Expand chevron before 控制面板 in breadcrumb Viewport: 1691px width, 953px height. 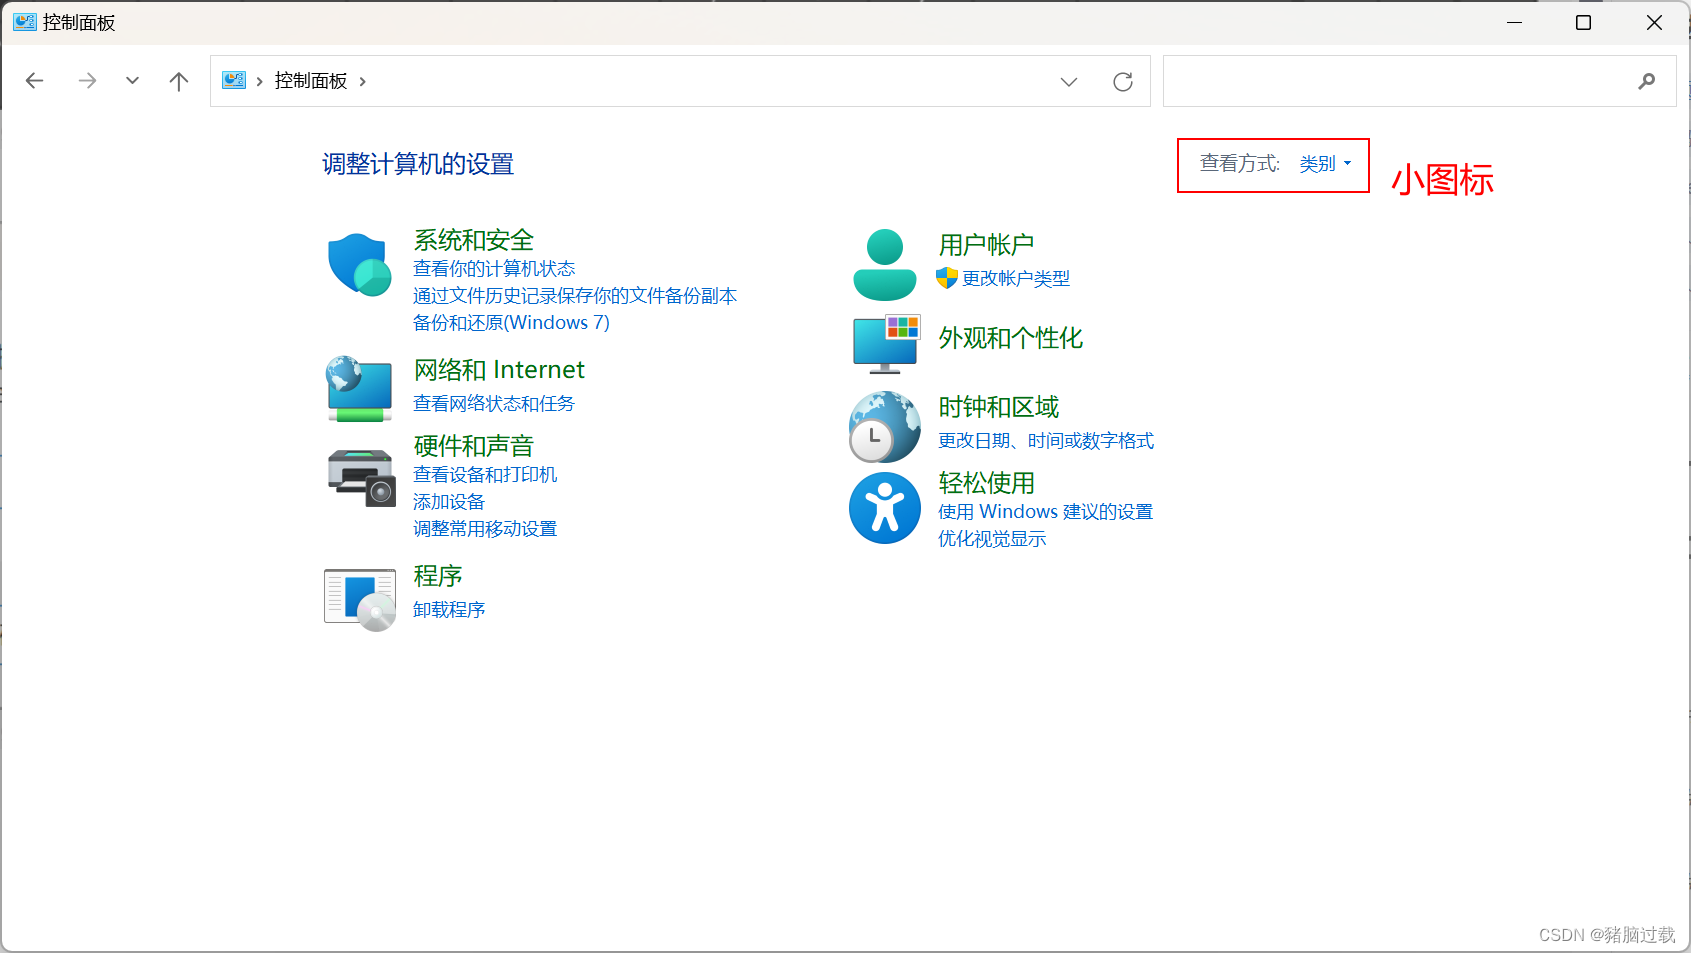[x=260, y=82]
